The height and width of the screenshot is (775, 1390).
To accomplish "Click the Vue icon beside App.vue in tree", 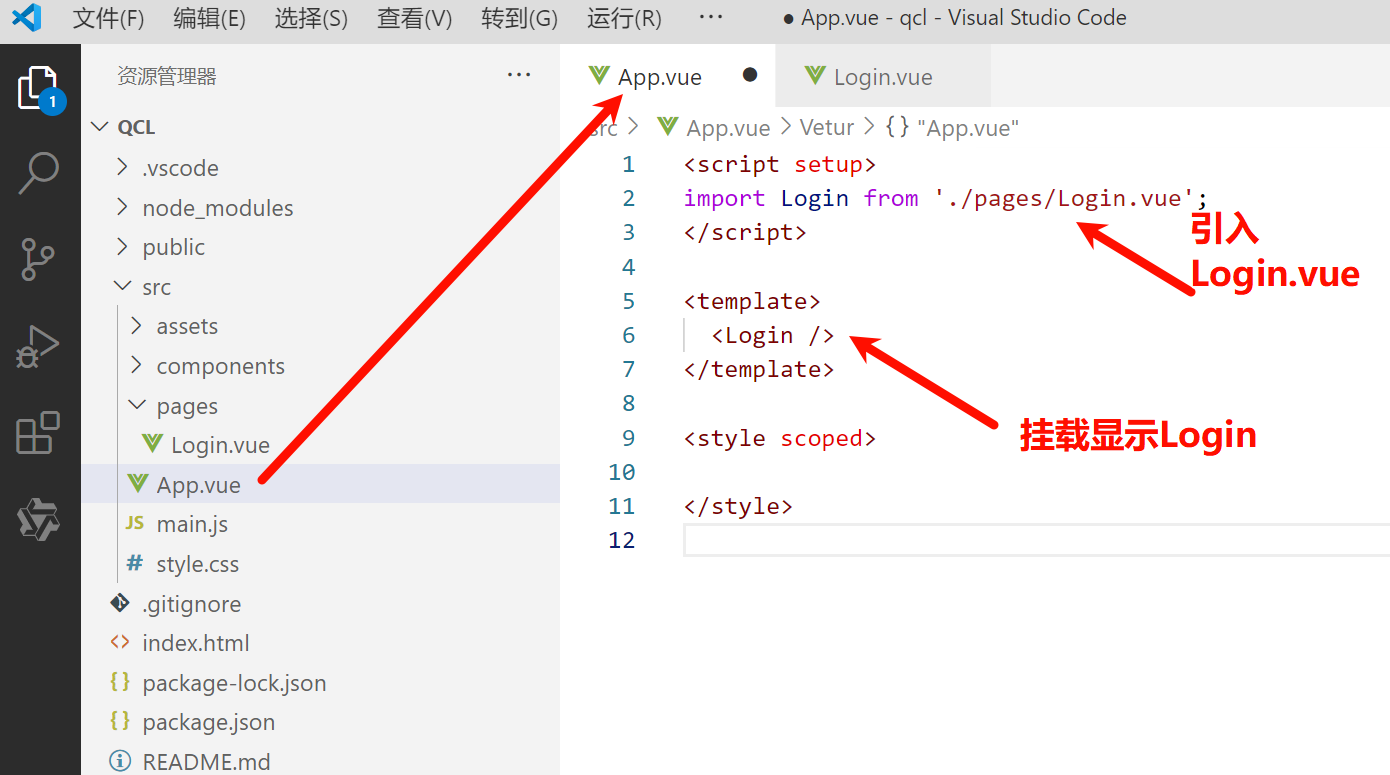I will pyautogui.click(x=138, y=484).
